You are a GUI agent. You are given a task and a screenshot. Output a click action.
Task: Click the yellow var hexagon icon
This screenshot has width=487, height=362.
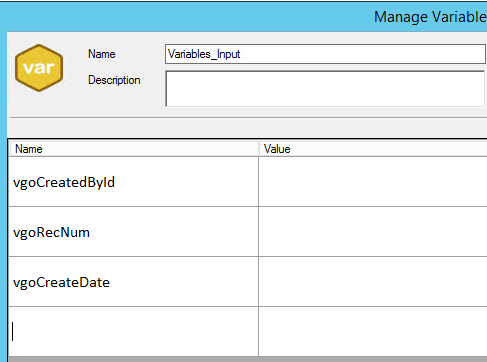point(39,68)
